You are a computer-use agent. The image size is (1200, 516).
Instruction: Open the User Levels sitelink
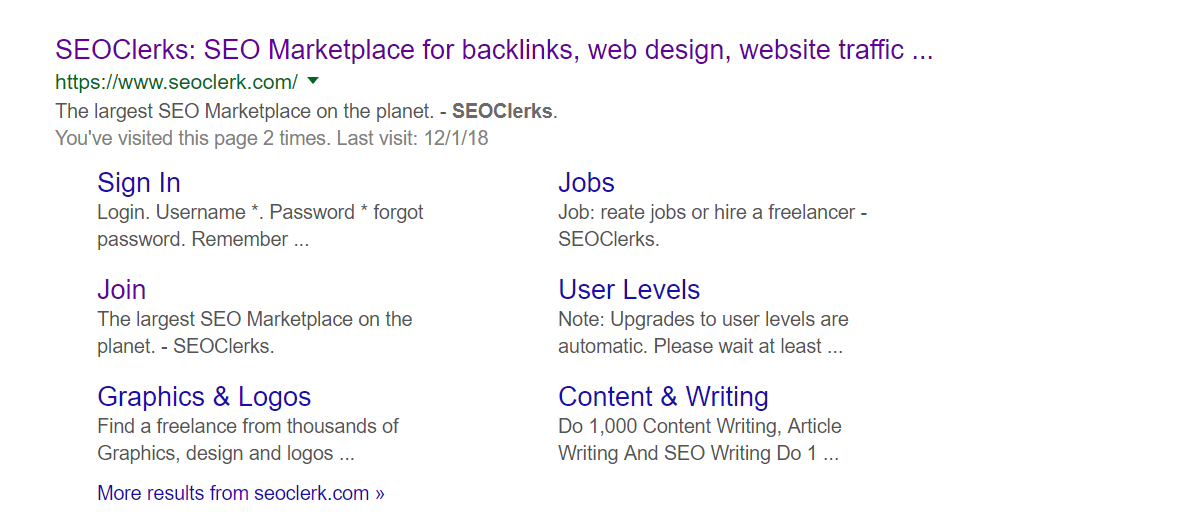pyautogui.click(x=629, y=290)
